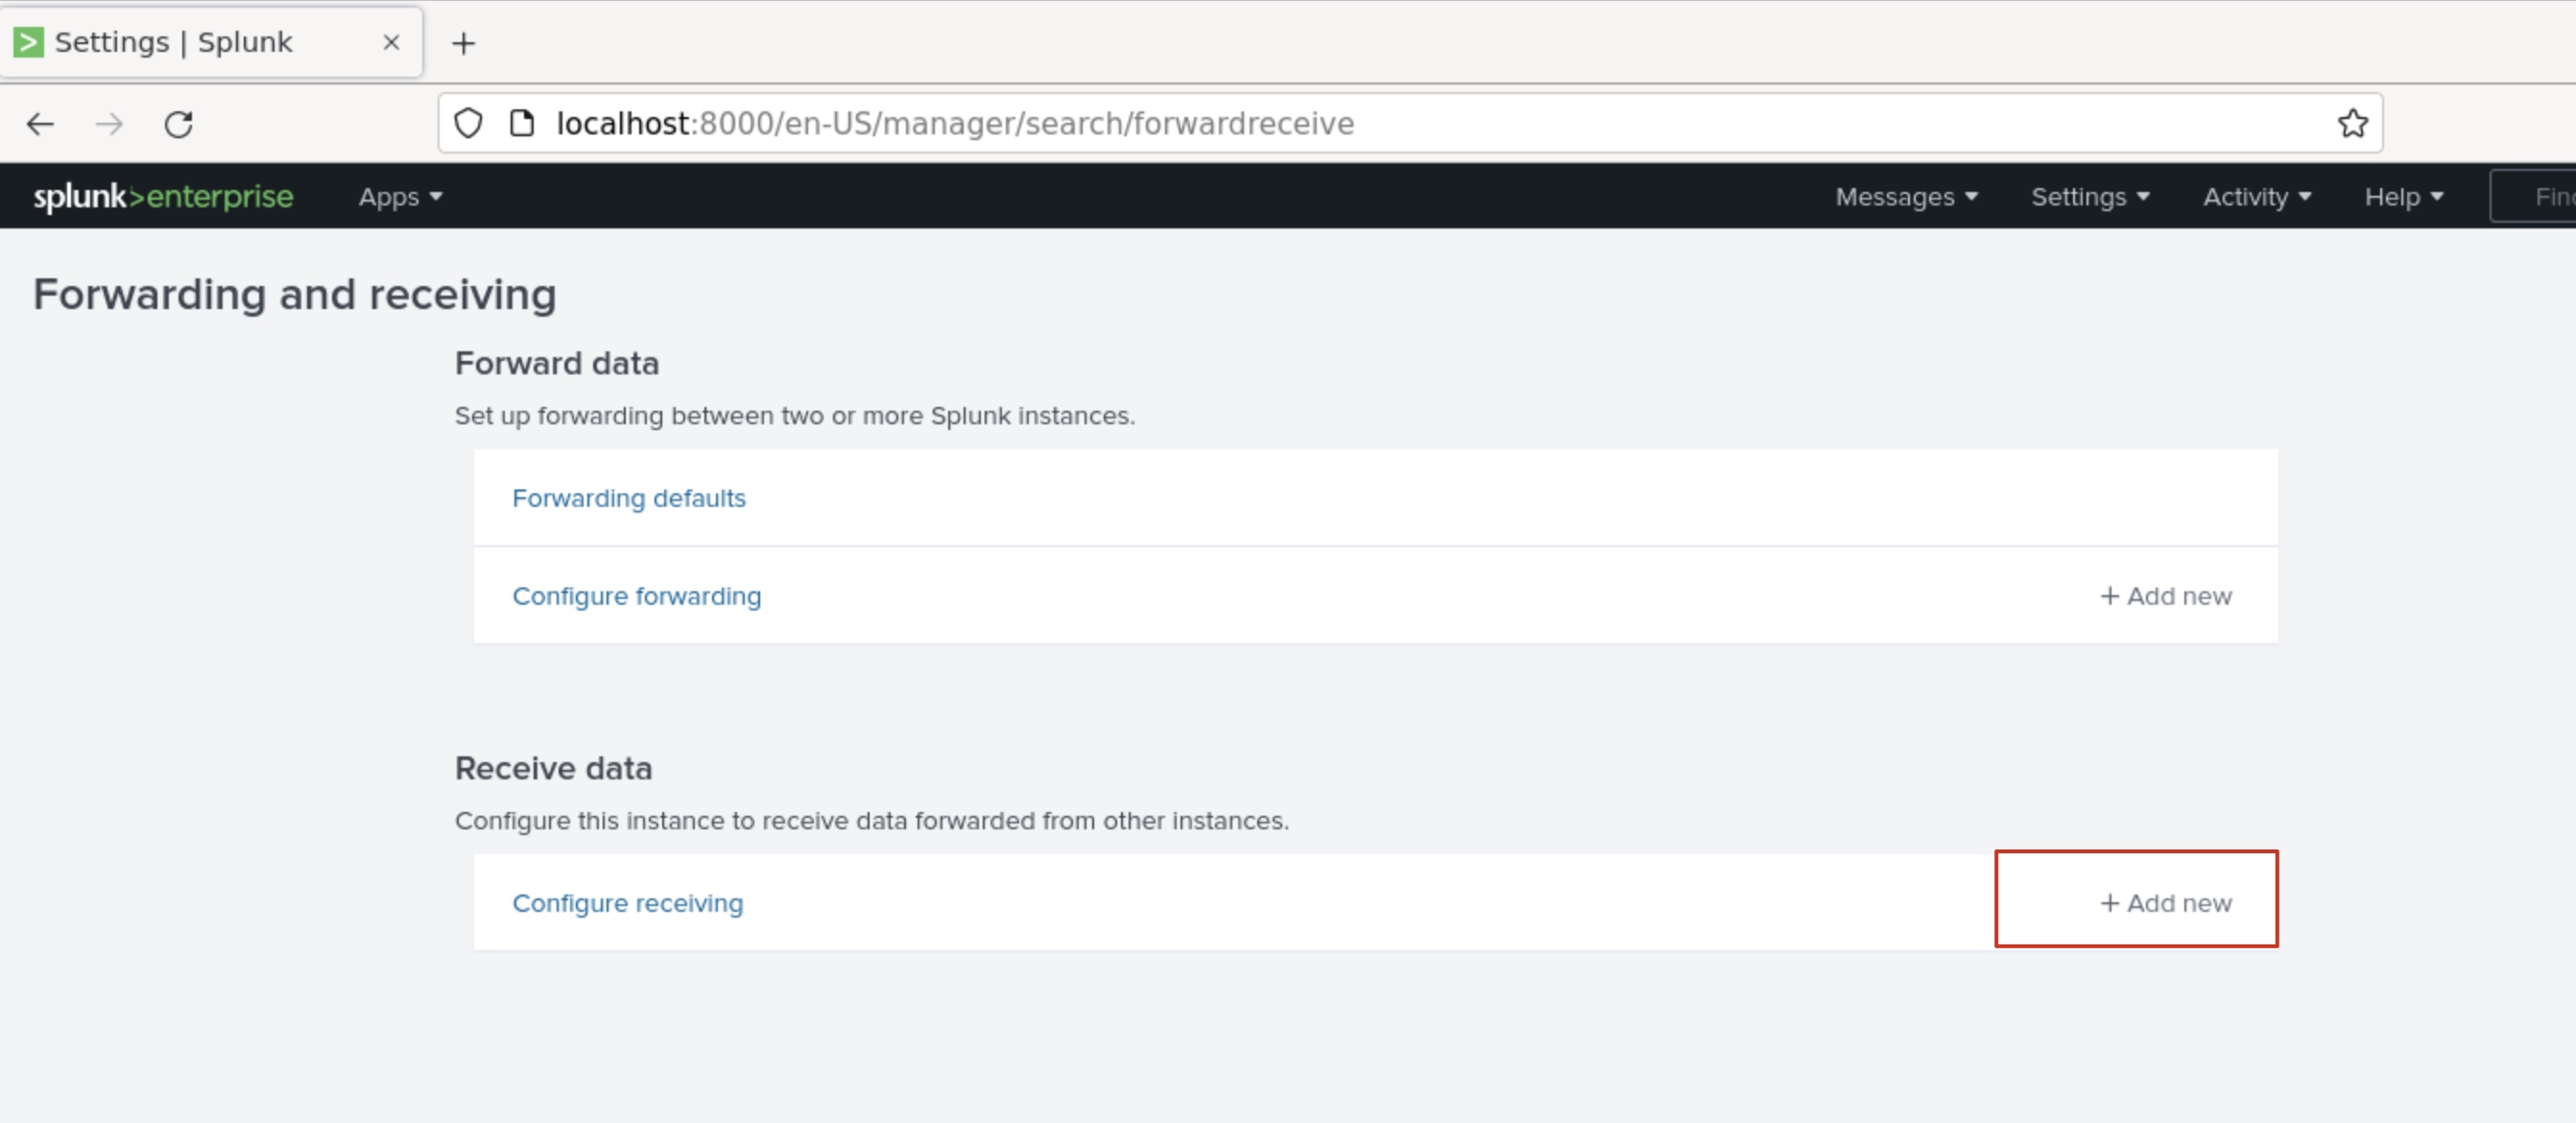The height and width of the screenshot is (1123, 2576).
Task: Click the Forwarding and receiving heading
Action: click(295, 295)
